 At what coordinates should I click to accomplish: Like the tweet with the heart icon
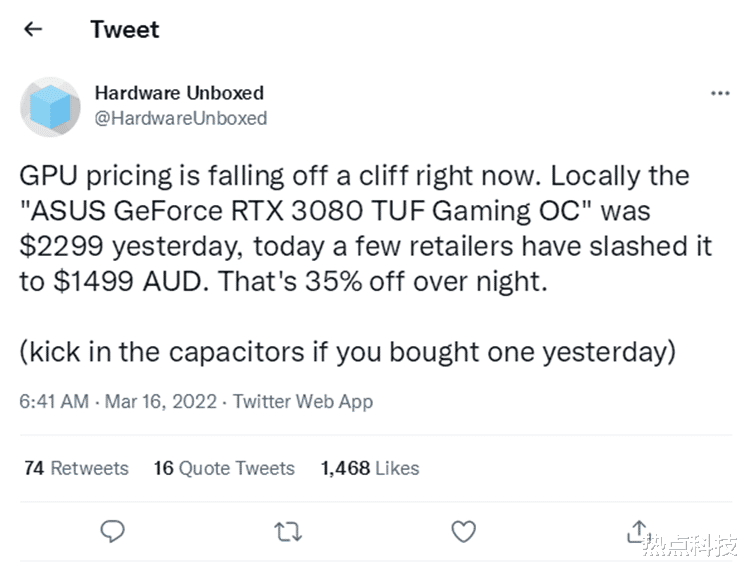pyautogui.click(x=463, y=531)
